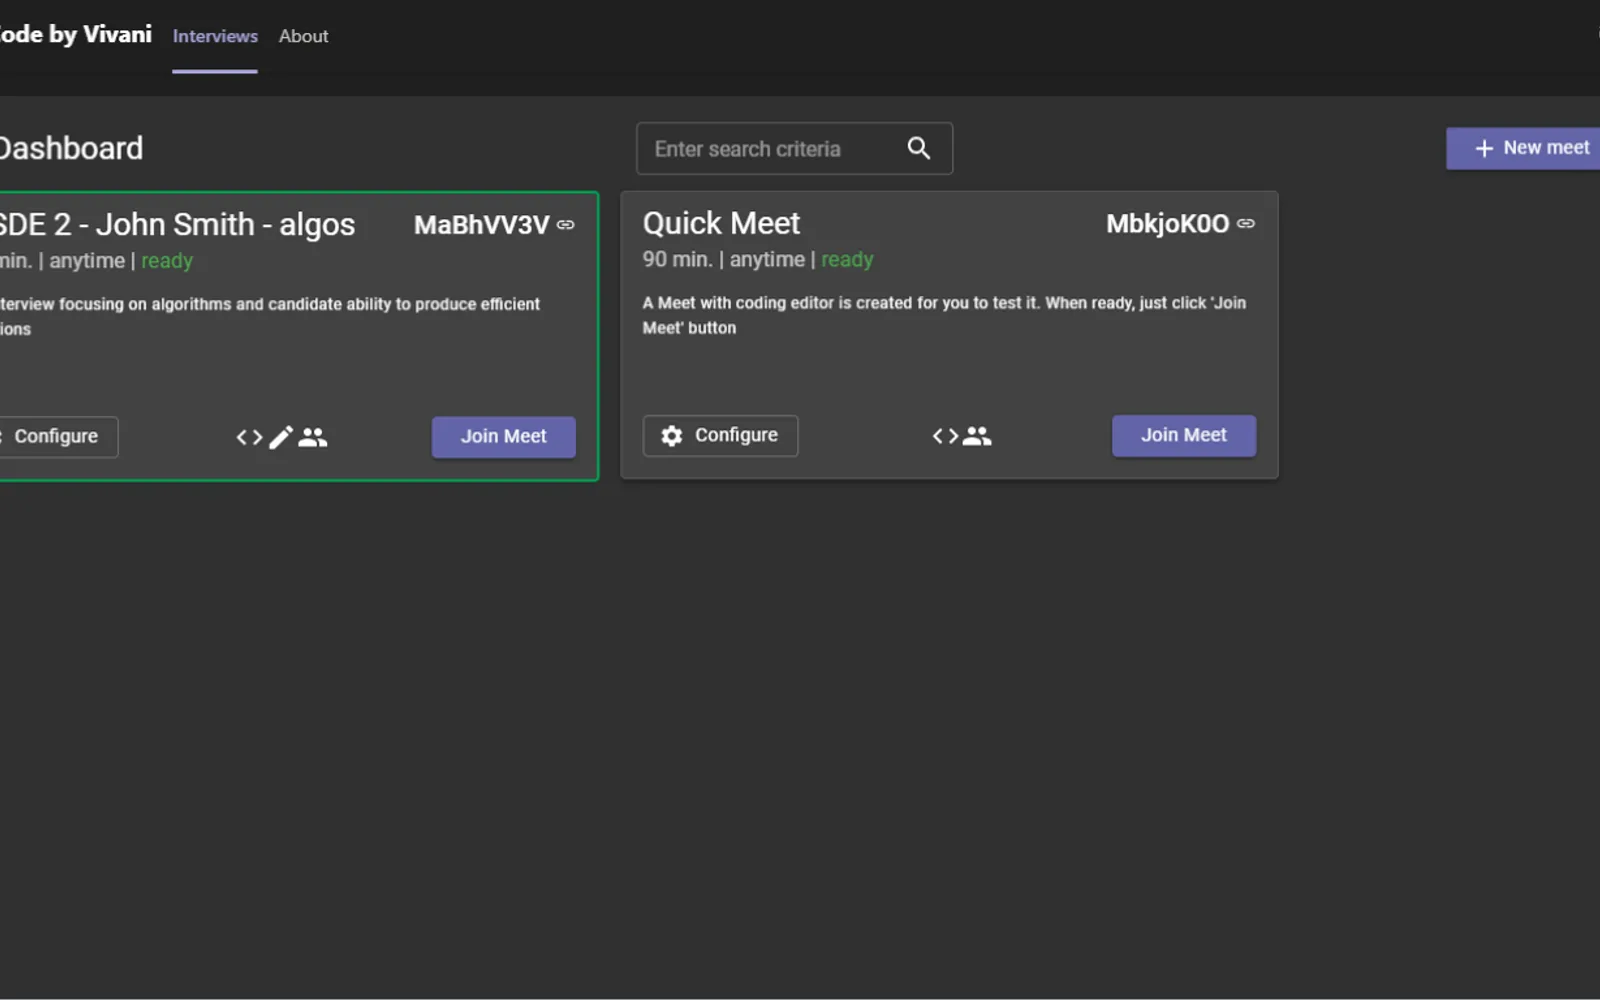The image size is (1600, 1000).
Task: Select SDE 2 - John Smith - algos title
Action: point(177,225)
